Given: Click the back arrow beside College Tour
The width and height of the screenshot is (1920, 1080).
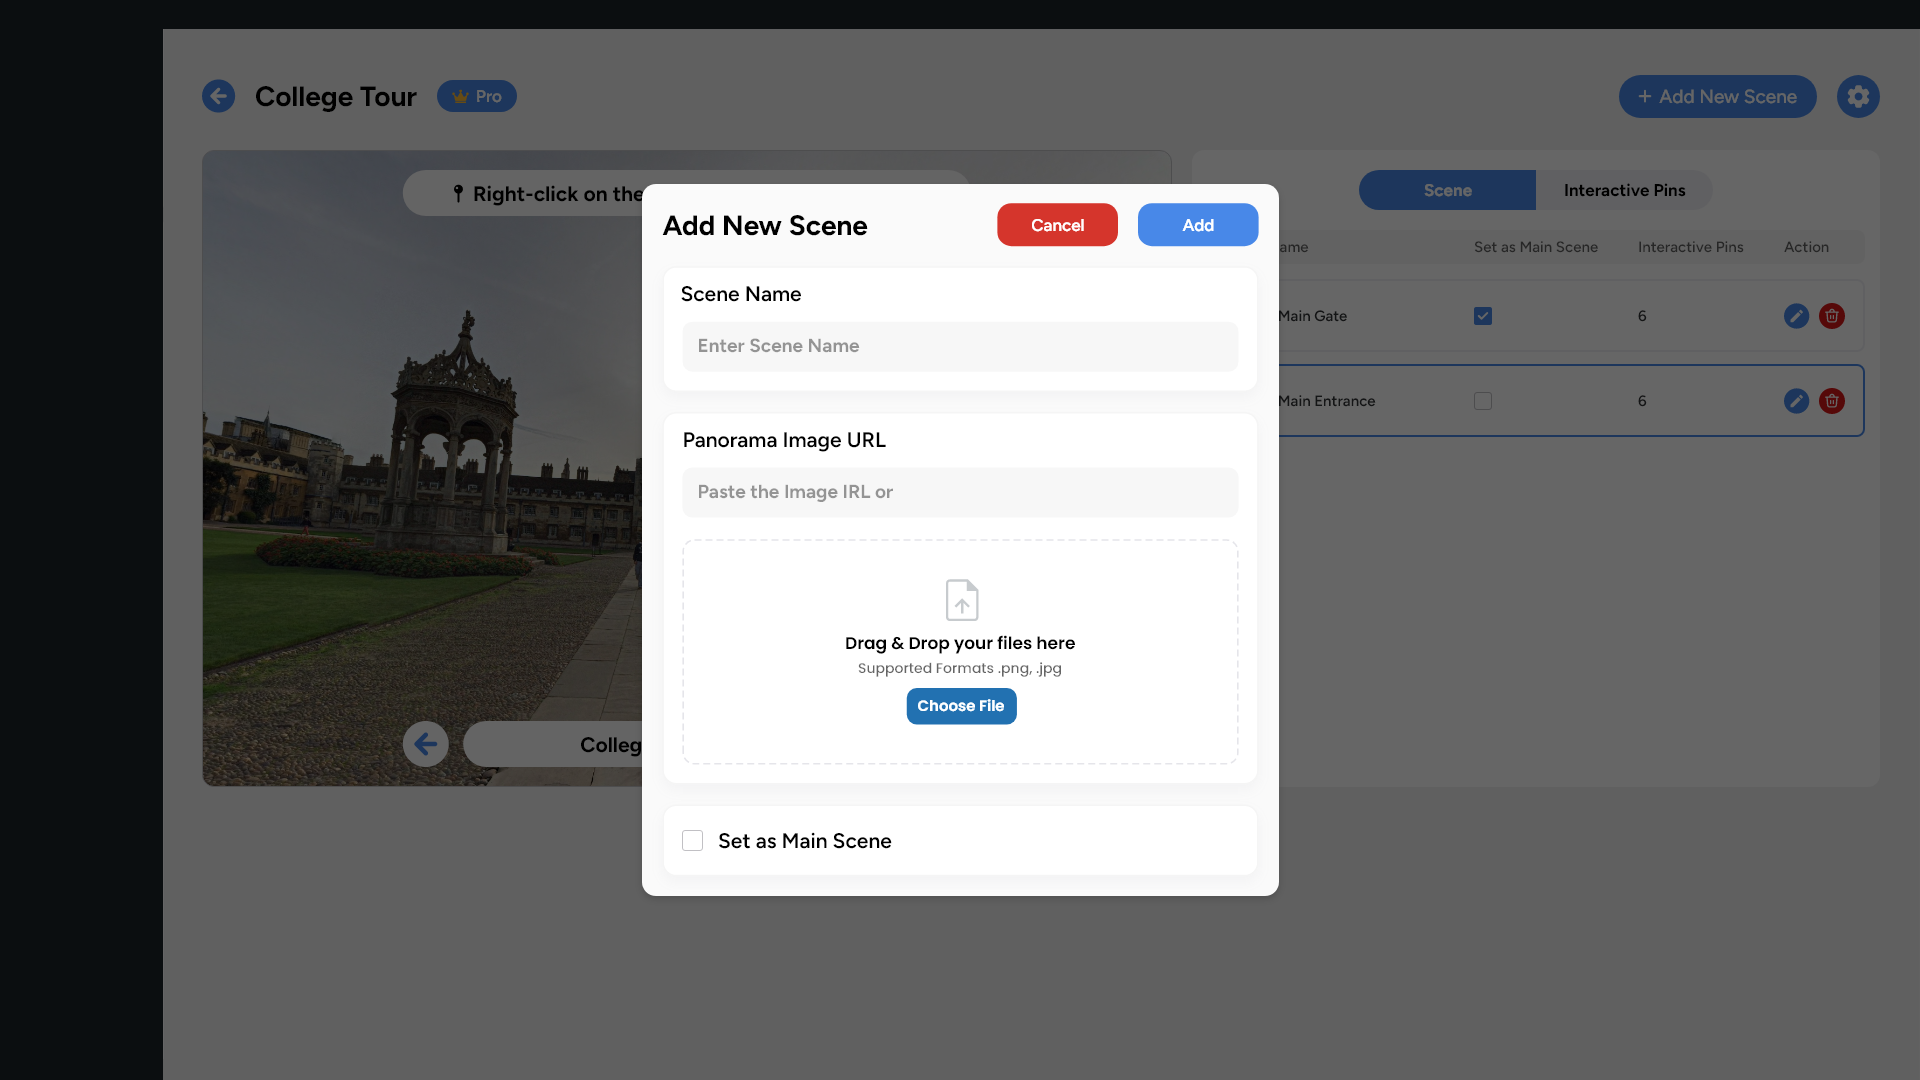Looking at the screenshot, I should 218,96.
